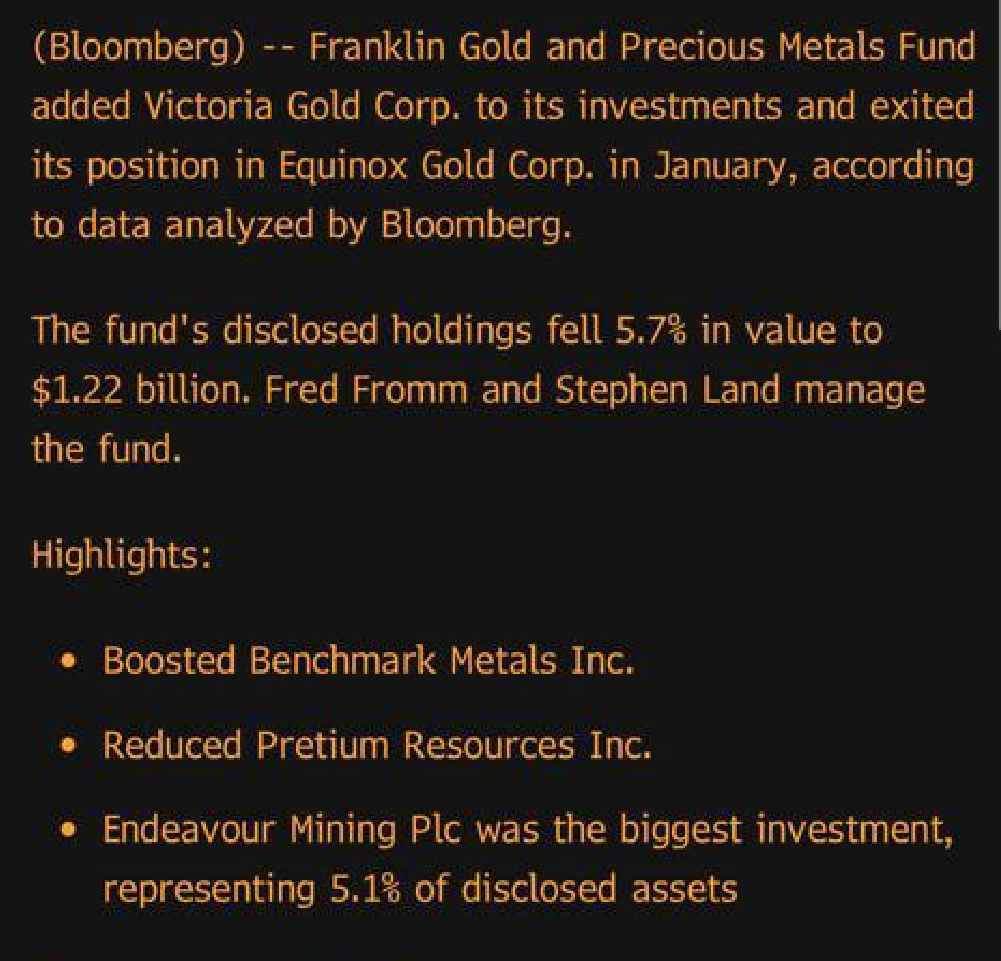The image size is (1001, 961).
Task: Click the "Highlights:" heading
Action: 122,553
